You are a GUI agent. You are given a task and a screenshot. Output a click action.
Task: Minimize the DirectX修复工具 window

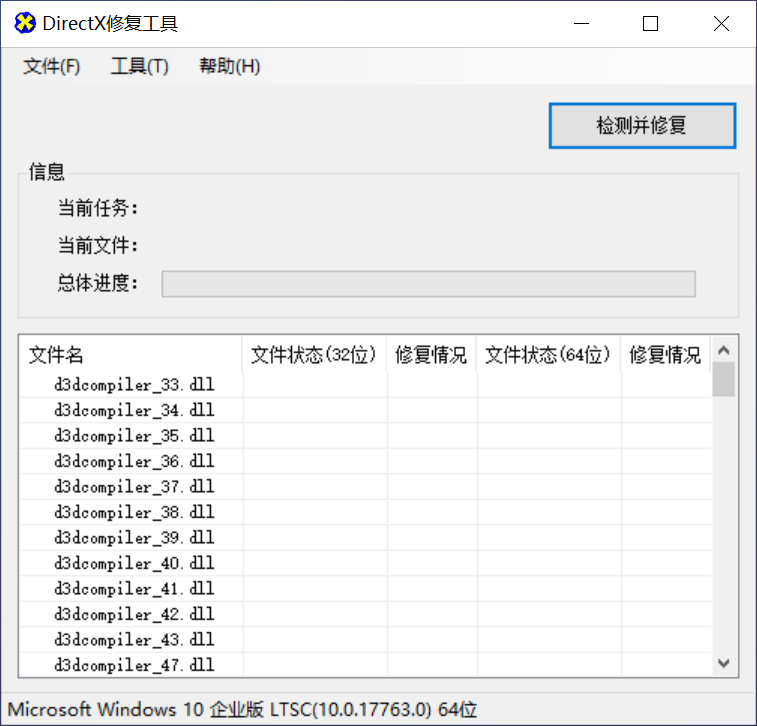click(581, 23)
